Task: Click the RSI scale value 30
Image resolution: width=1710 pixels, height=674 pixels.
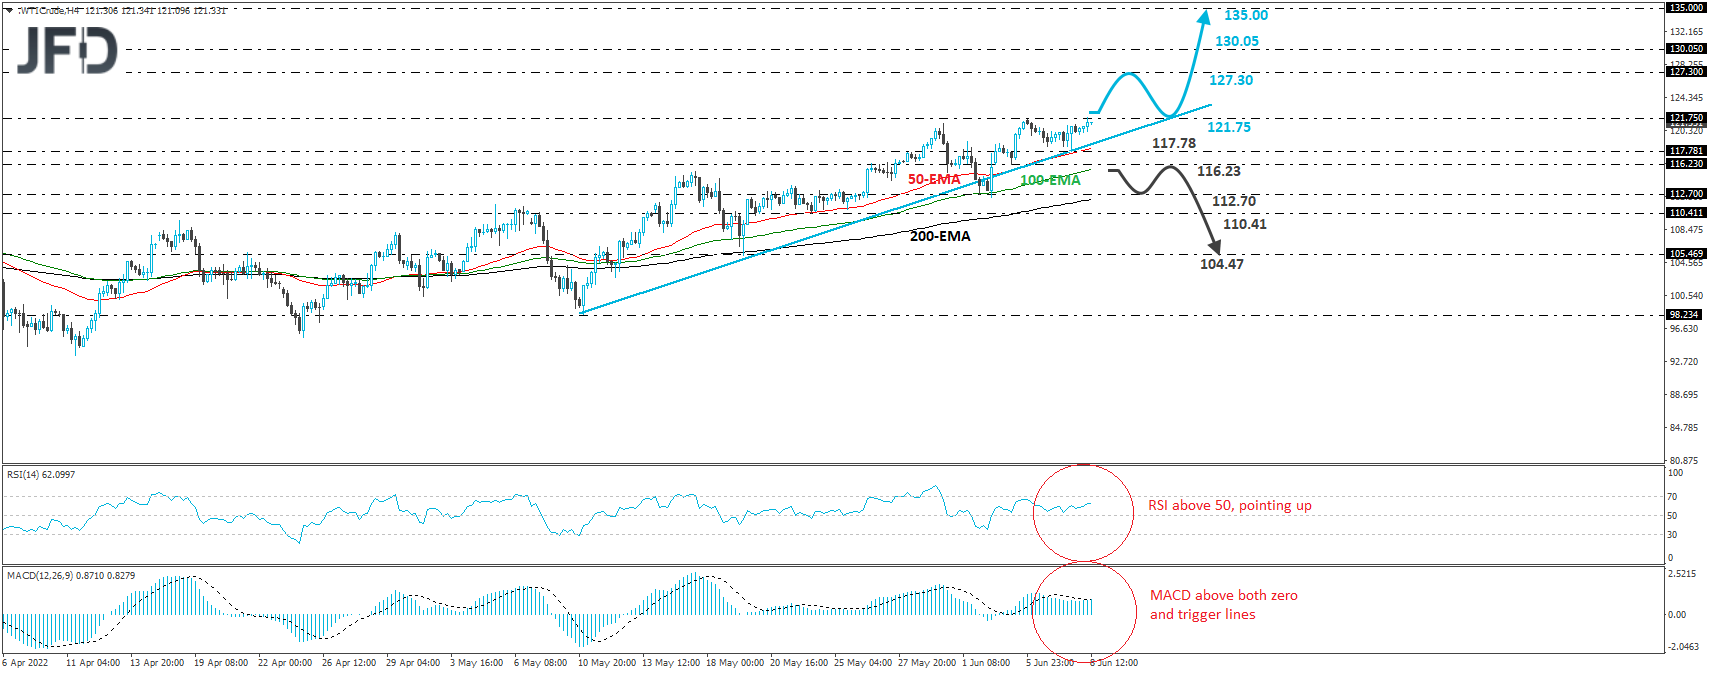Action: [1673, 535]
